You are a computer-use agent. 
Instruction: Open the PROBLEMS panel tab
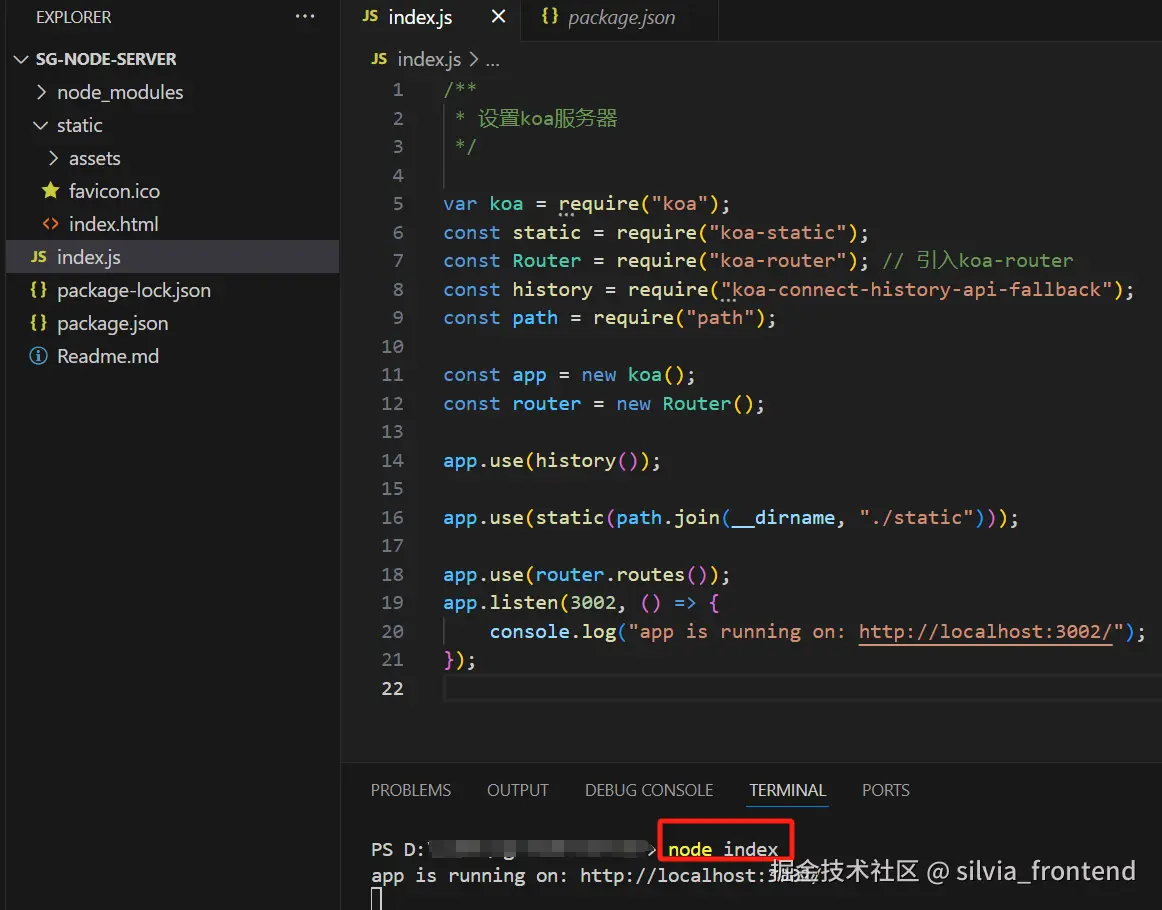411,790
